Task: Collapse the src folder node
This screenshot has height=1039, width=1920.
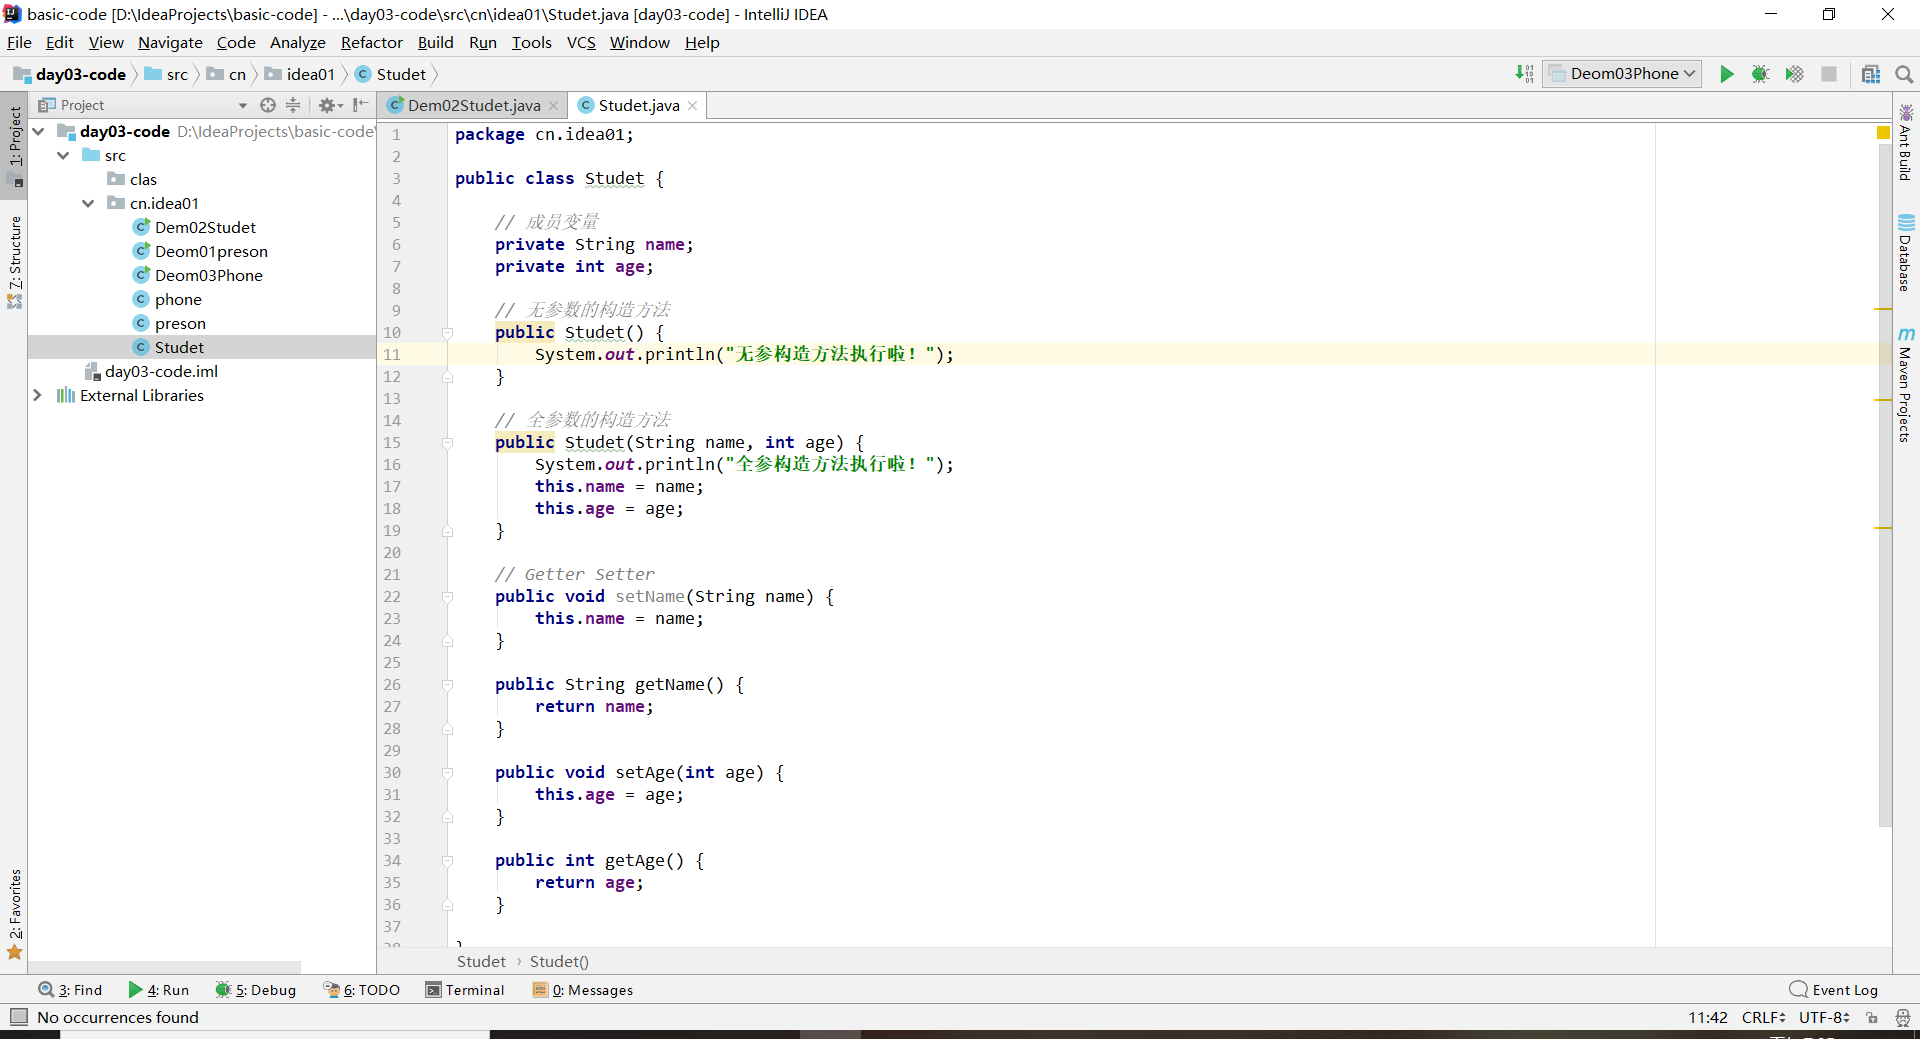Action: click(63, 156)
